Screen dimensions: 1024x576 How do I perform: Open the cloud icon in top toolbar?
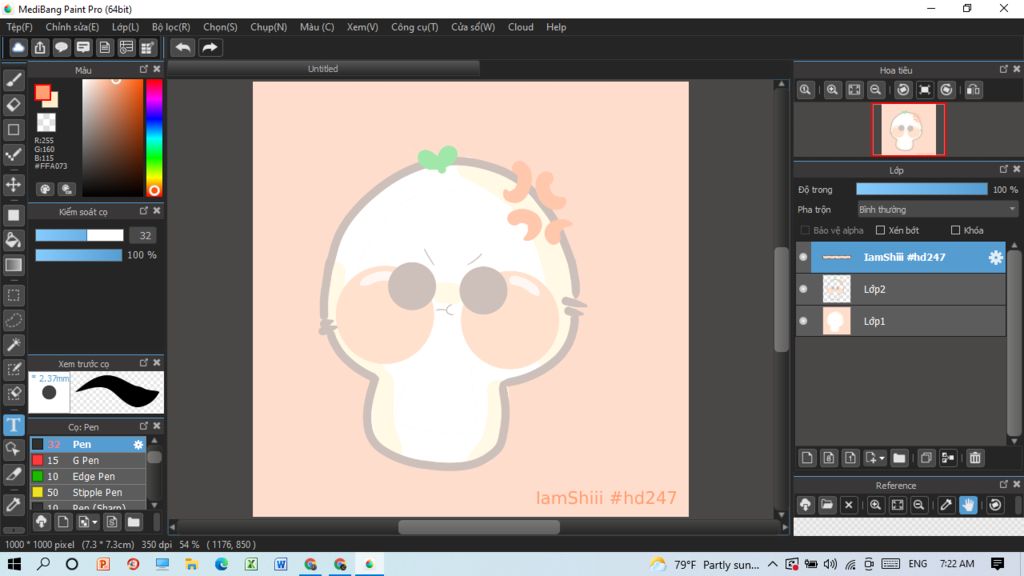coord(18,48)
